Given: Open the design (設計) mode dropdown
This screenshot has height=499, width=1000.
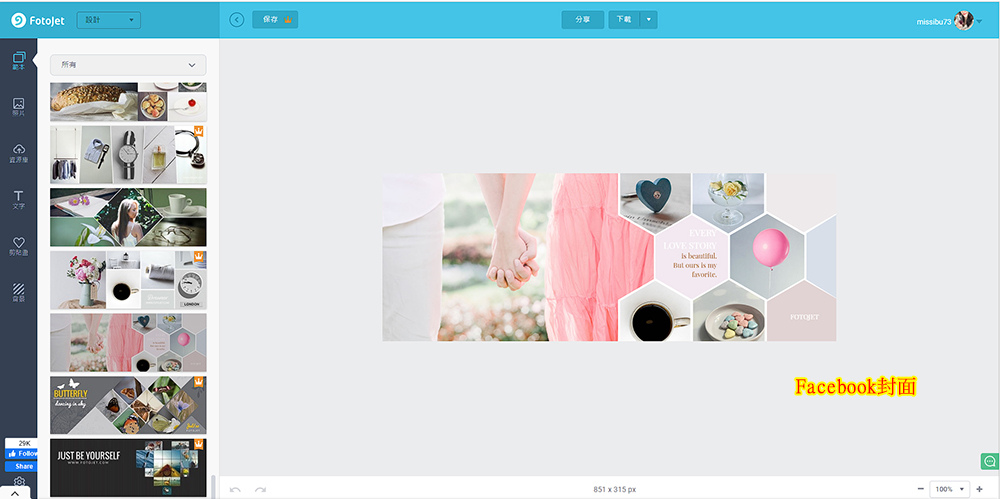Looking at the screenshot, I should pos(108,20).
